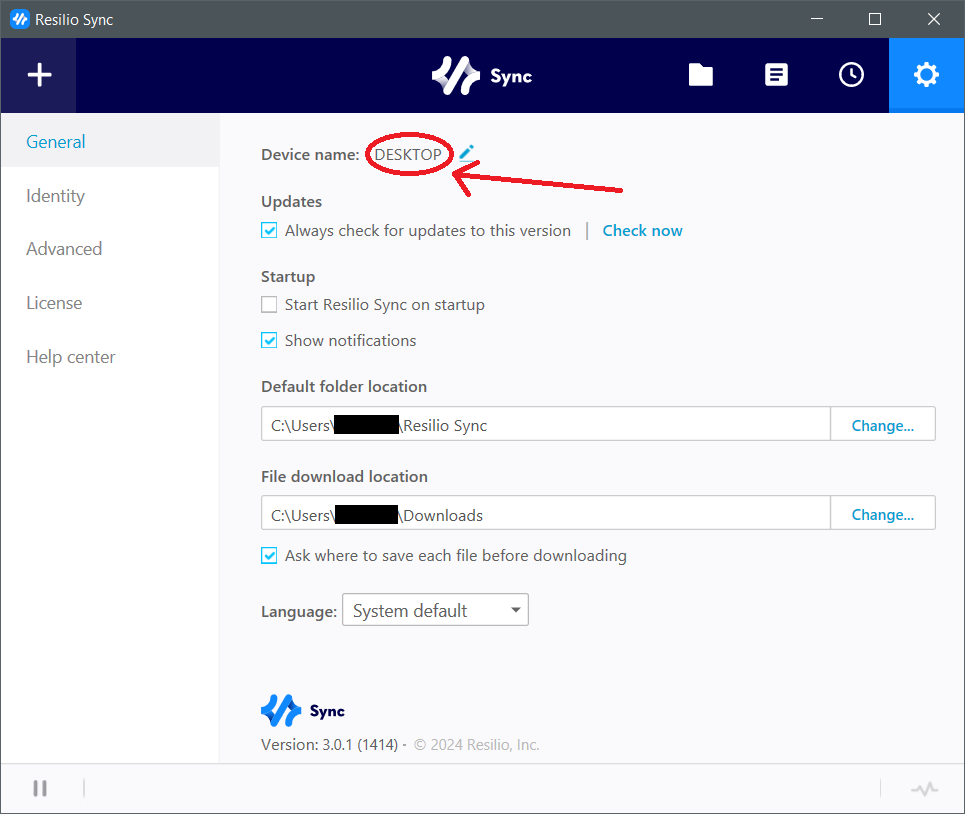Click the Check now link
The width and height of the screenshot is (965, 814).
(x=643, y=231)
